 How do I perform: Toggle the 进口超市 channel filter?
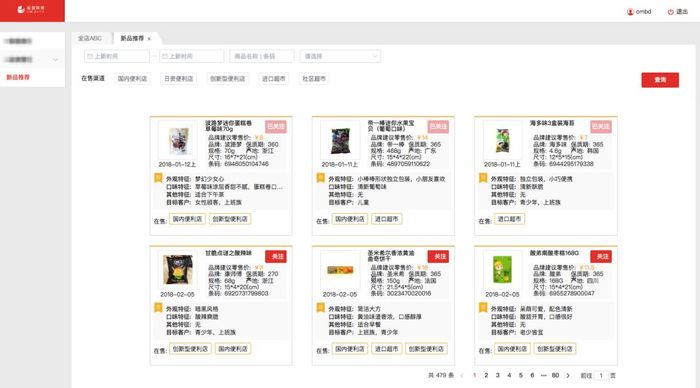[x=273, y=79]
